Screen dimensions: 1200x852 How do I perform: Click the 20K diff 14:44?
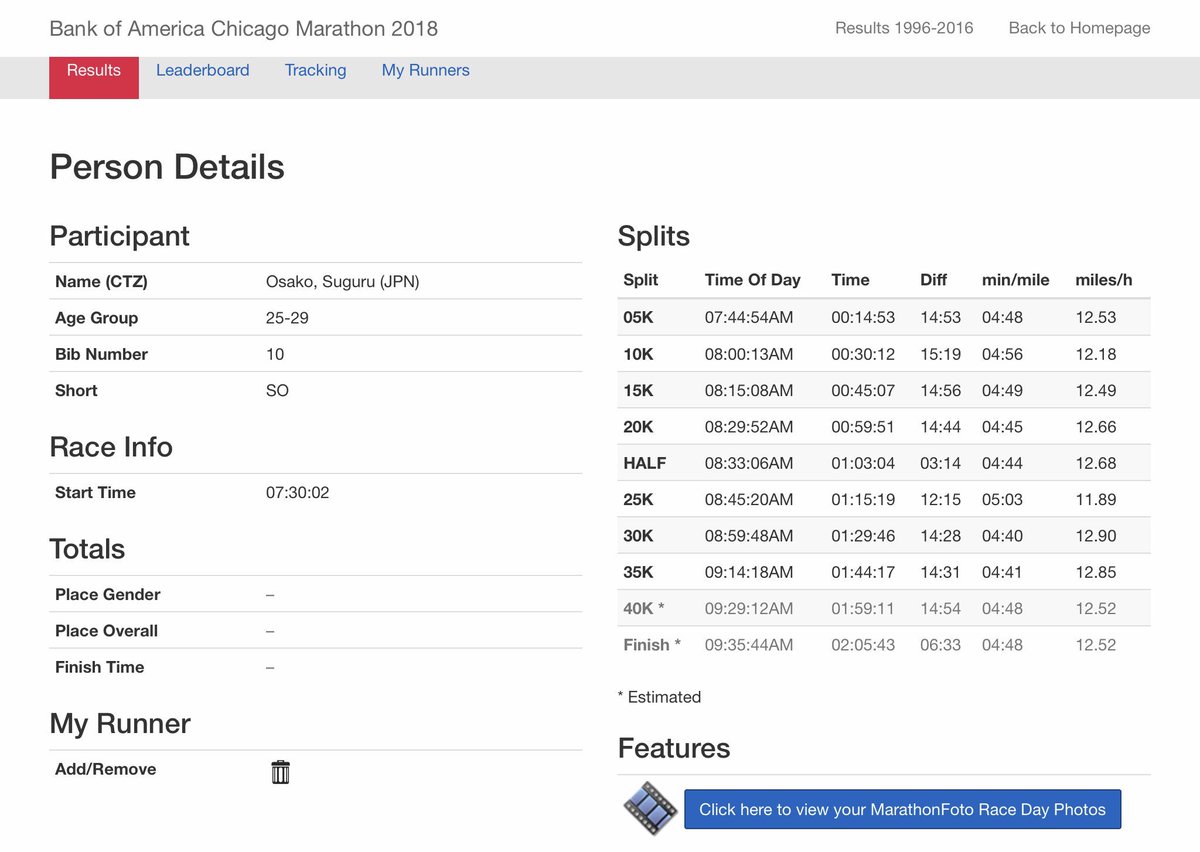point(940,427)
